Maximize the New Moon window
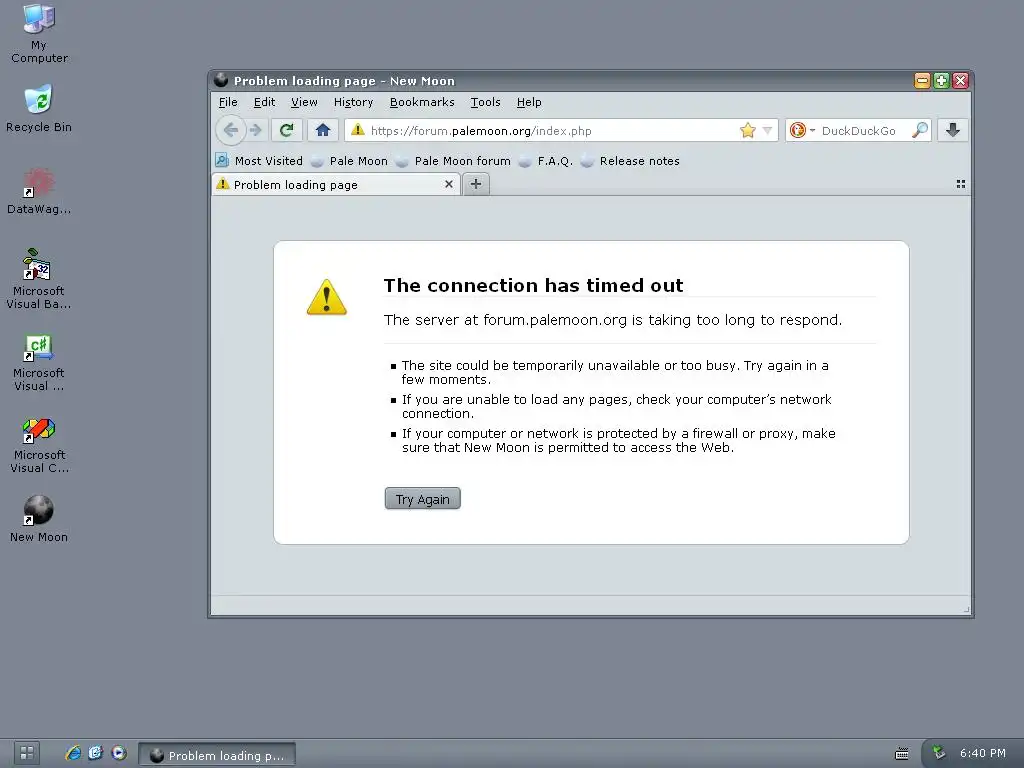1024x768 pixels. (x=941, y=80)
